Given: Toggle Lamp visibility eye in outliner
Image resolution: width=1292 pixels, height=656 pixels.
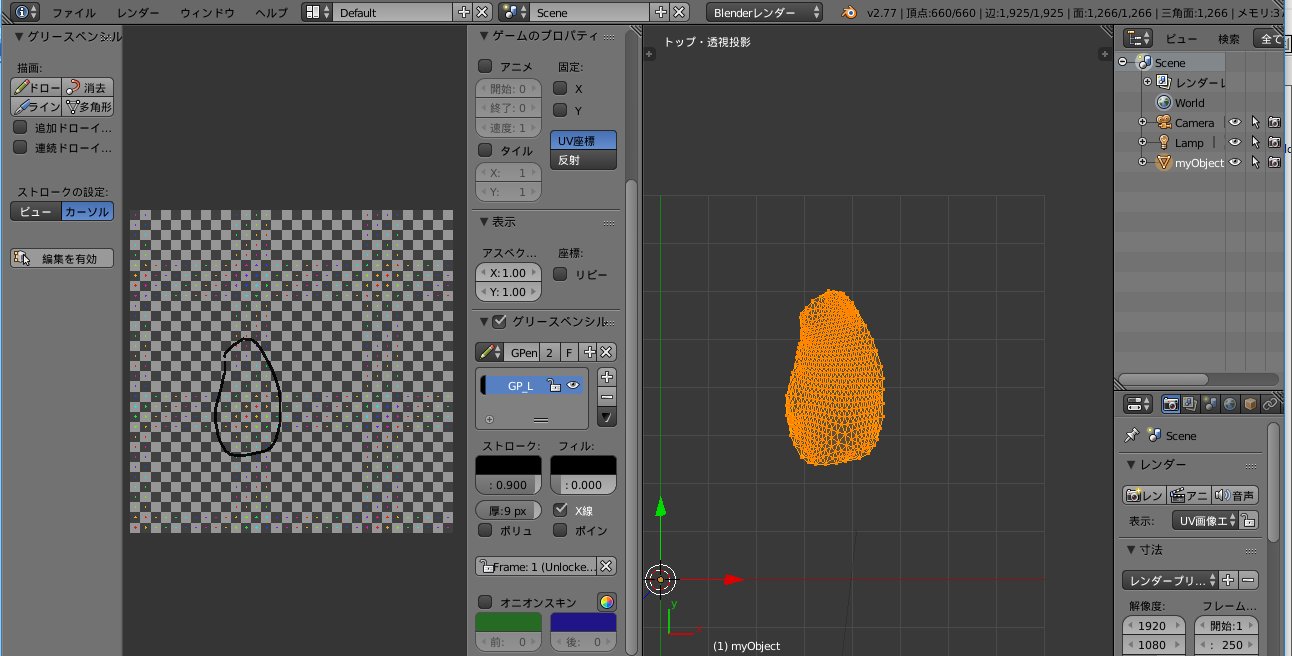Looking at the screenshot, I should coord(1235,142).
